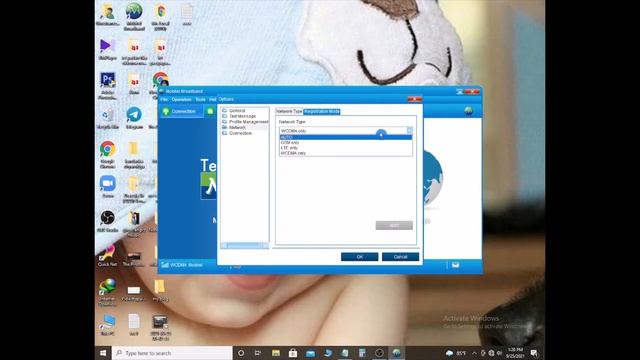
Task: Click the greyed Apply button
Action: click(x=394, y=225)
